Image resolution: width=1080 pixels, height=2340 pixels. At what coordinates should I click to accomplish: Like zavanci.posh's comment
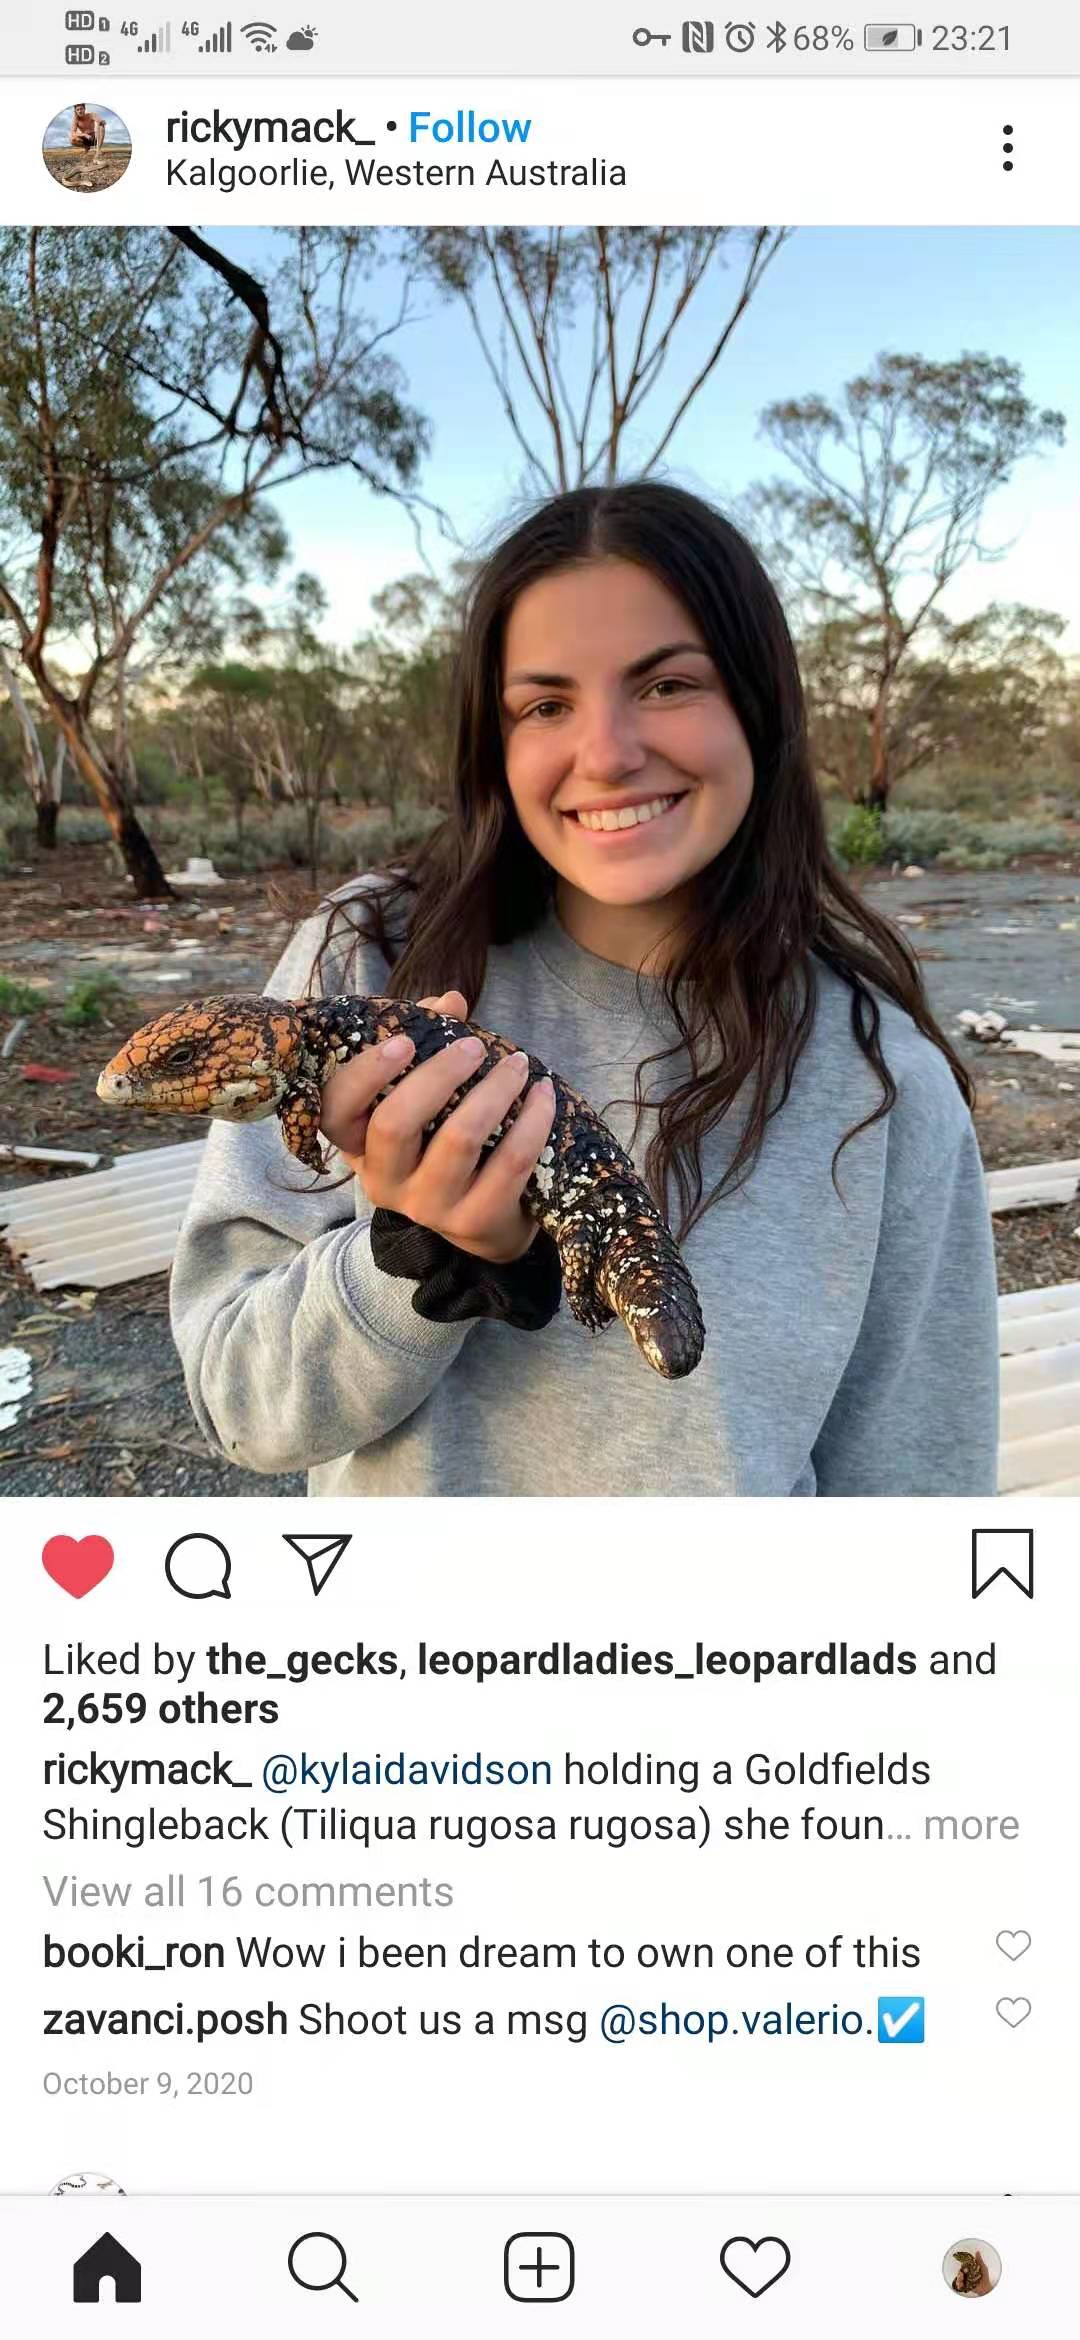pyautogui.click(x=1013, y=2012)
